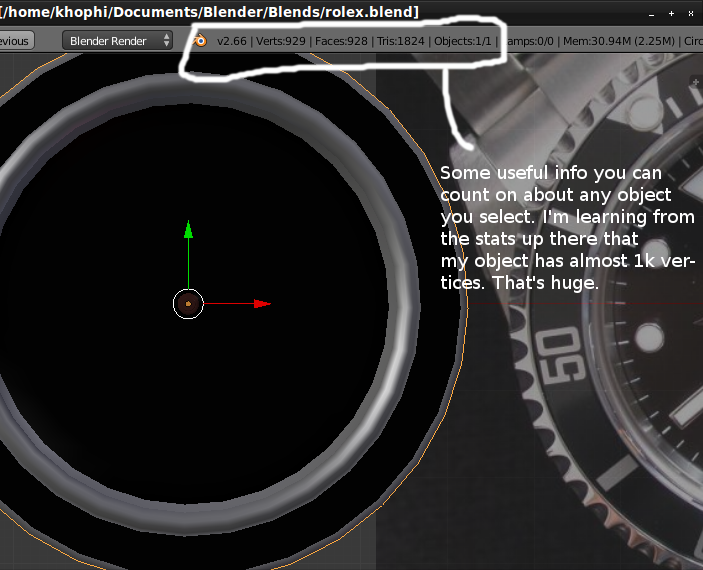This screenshot has width=703, height=570.
Task: Click the partially visible Previous button
Action: click(15, 41)
